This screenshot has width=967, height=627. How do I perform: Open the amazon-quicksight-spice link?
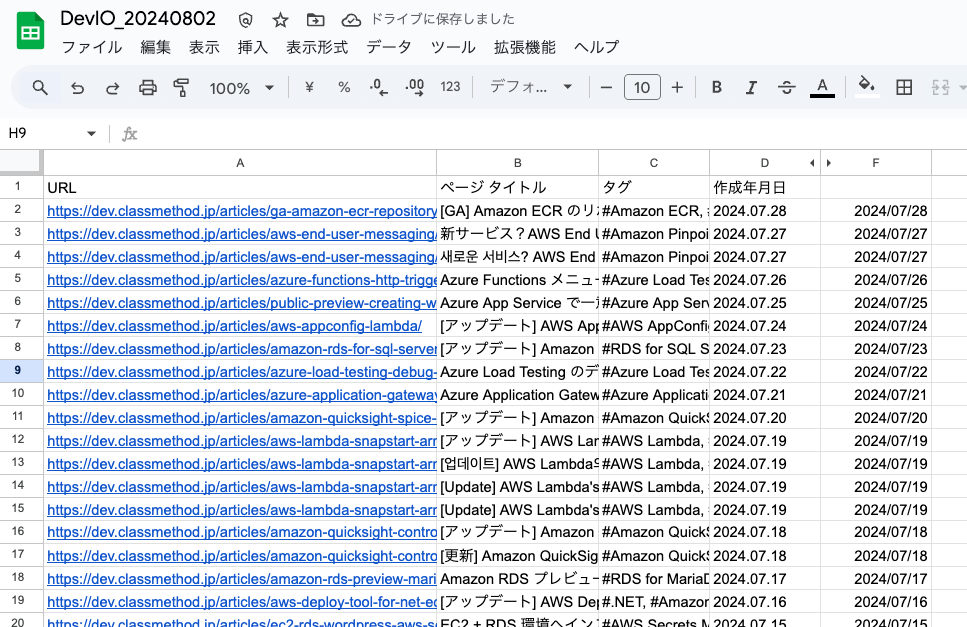click(242, 418)
